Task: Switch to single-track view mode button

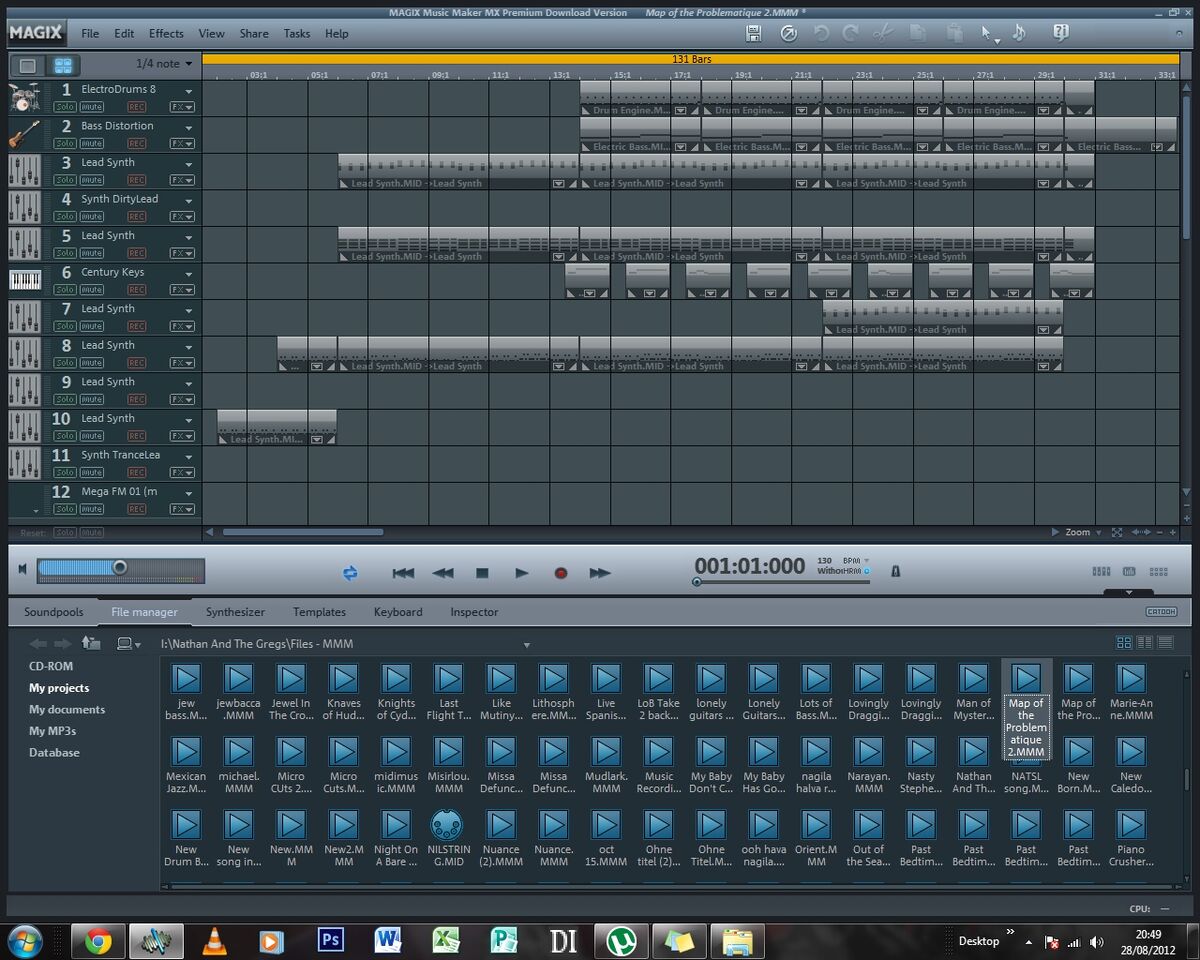Action: (28, 65)
